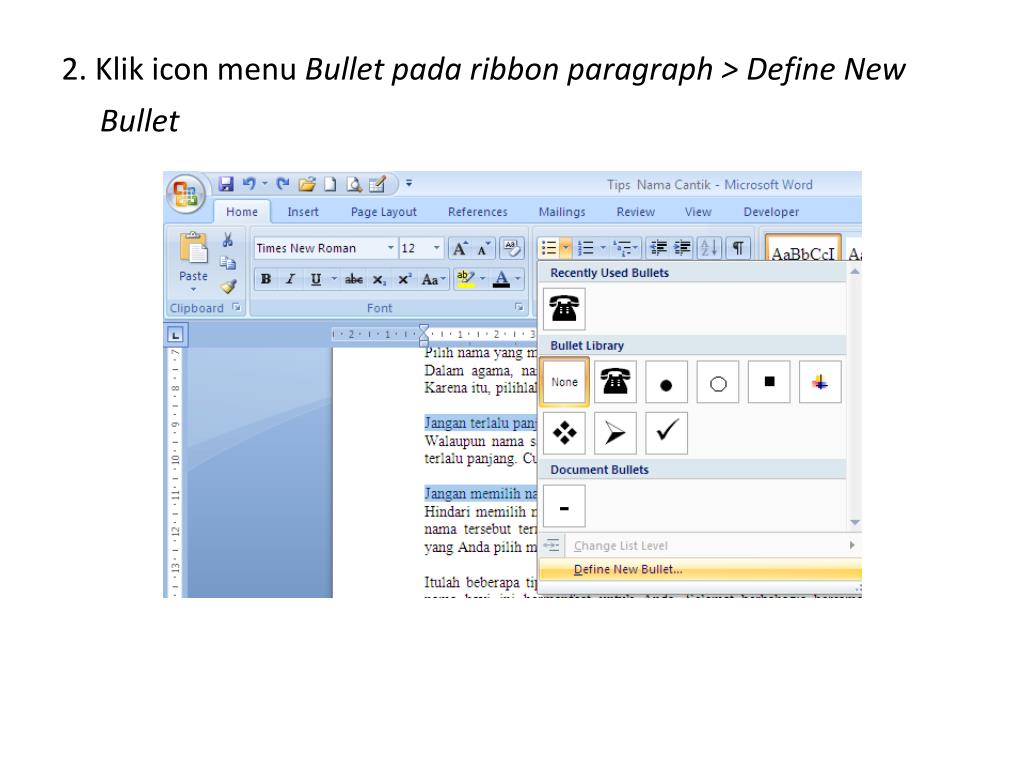The width and height of the screenshot is (1024, 768).
Task: Open the View tab
Action: [x=698, y=212]
